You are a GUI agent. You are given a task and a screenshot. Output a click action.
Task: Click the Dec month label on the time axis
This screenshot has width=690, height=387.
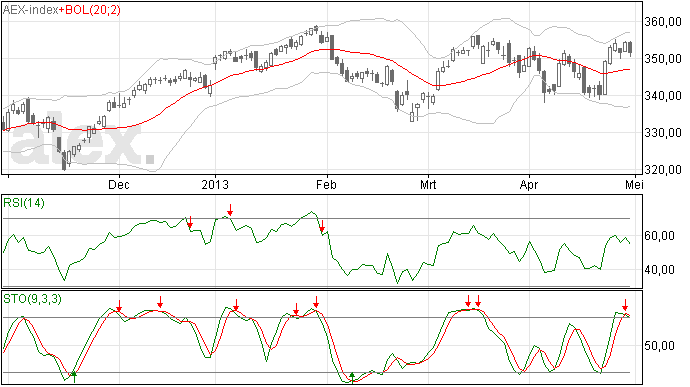point(119,184)
